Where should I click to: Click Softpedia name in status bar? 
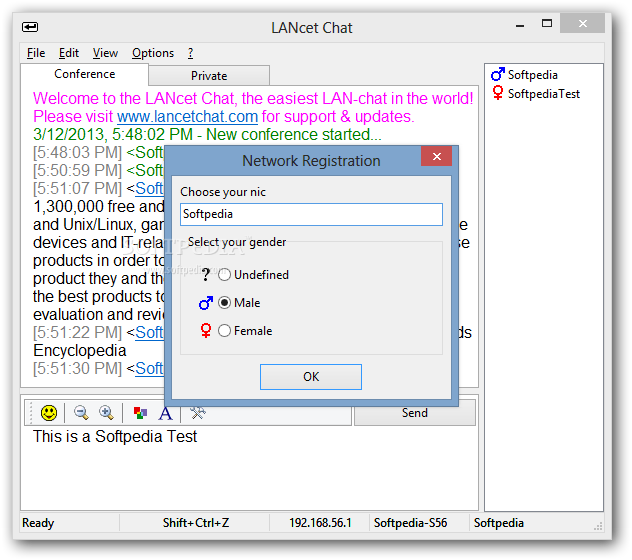(499, 523)
